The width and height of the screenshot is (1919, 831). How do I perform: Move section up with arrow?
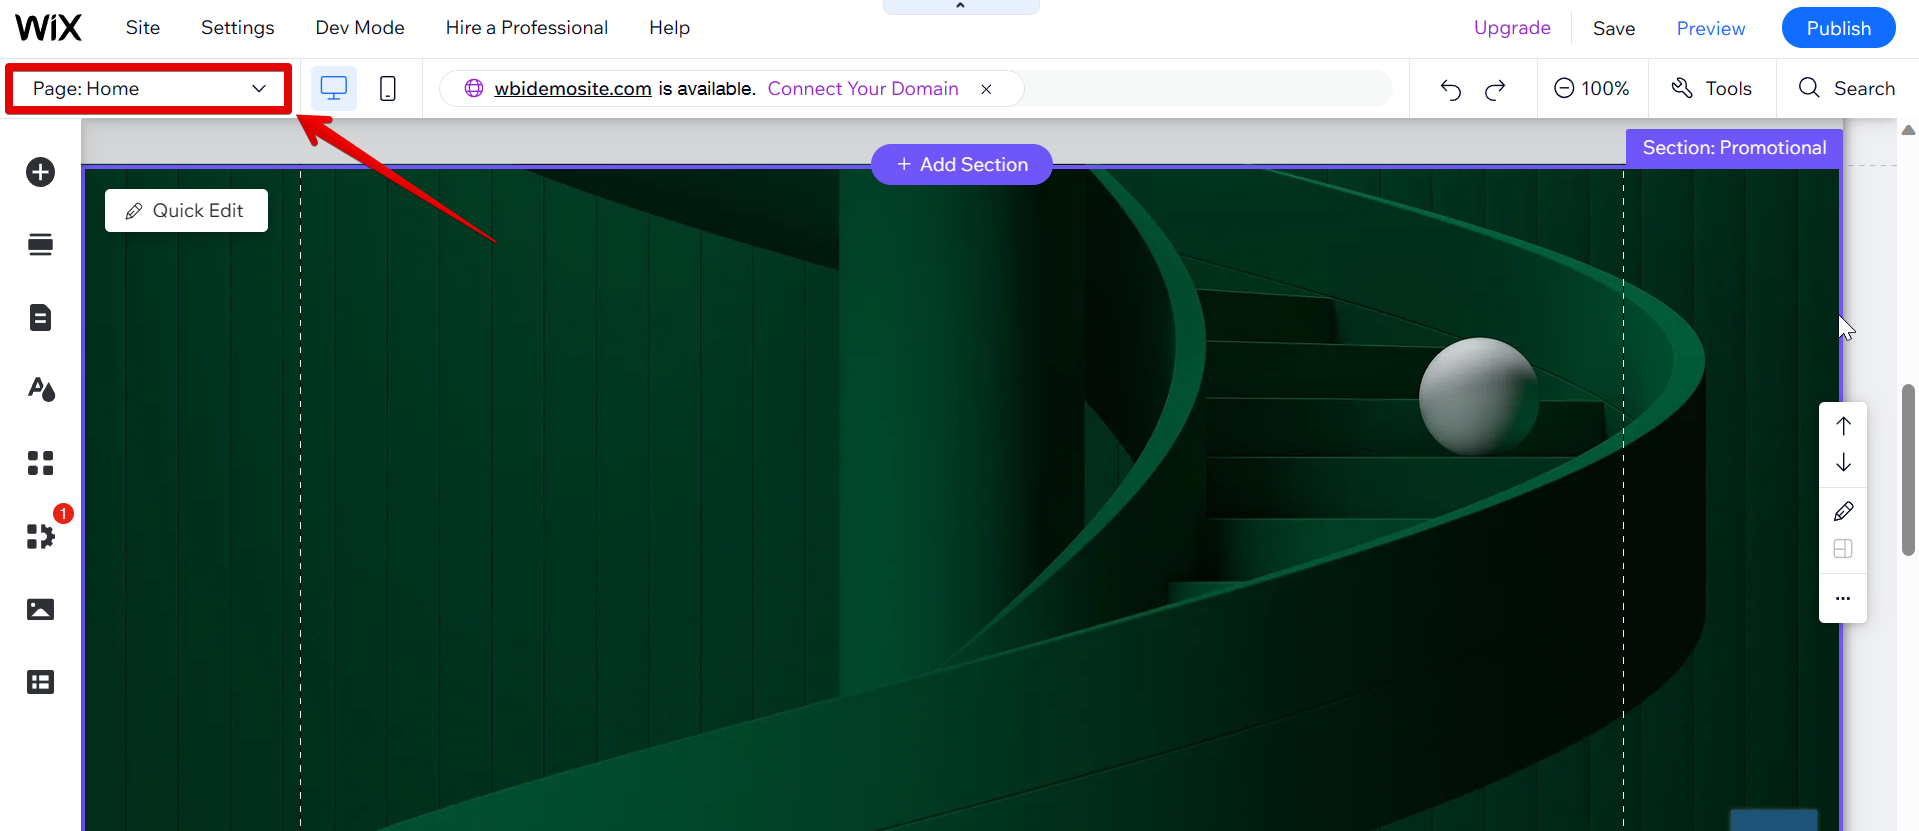click(x=1843, y=426)
